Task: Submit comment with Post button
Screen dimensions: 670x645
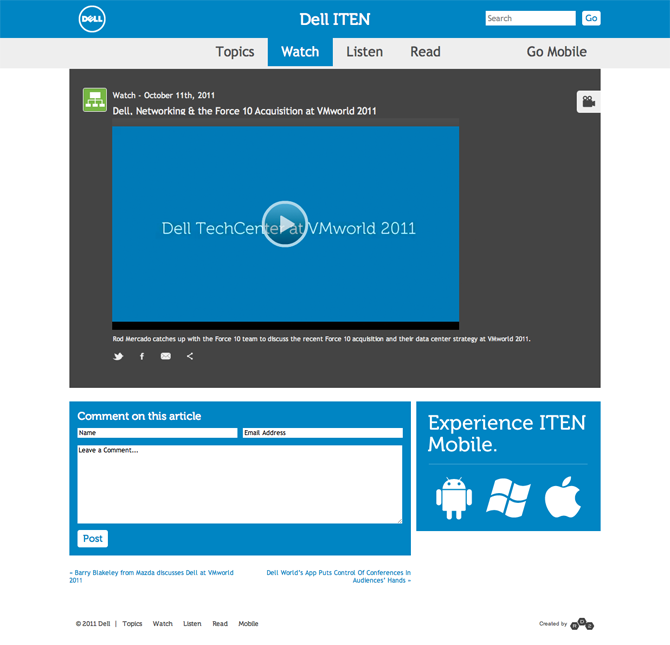Action: [93, 539]
